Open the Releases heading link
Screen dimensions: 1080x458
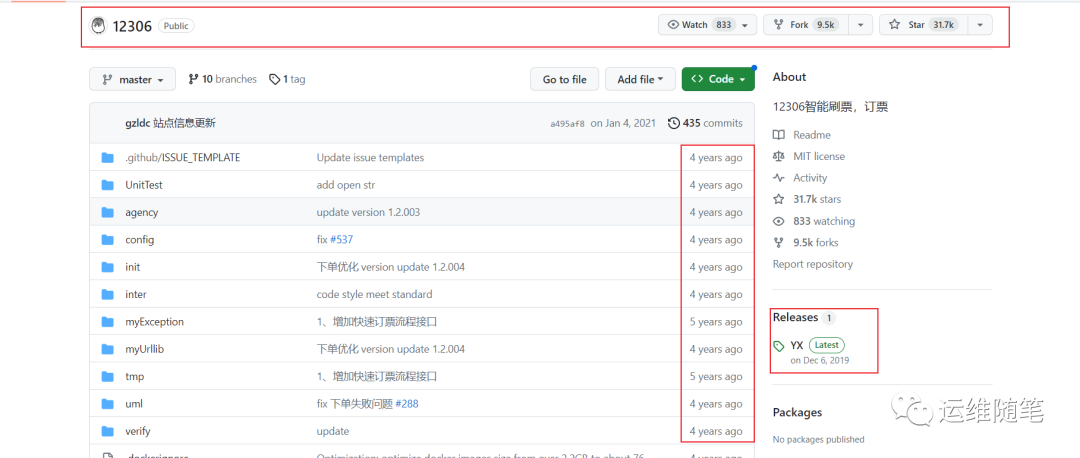tap(796, 318)
